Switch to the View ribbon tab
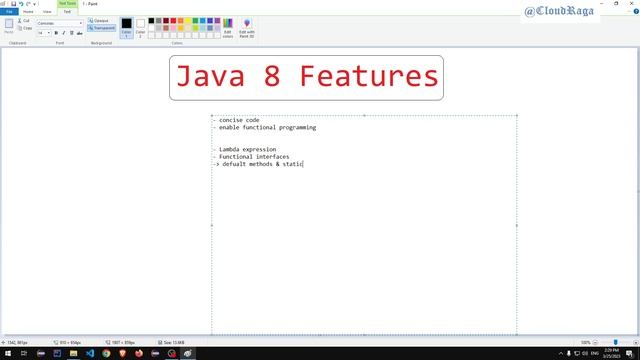The height and width of the screenshot is (360, 640). coord(47,12)
